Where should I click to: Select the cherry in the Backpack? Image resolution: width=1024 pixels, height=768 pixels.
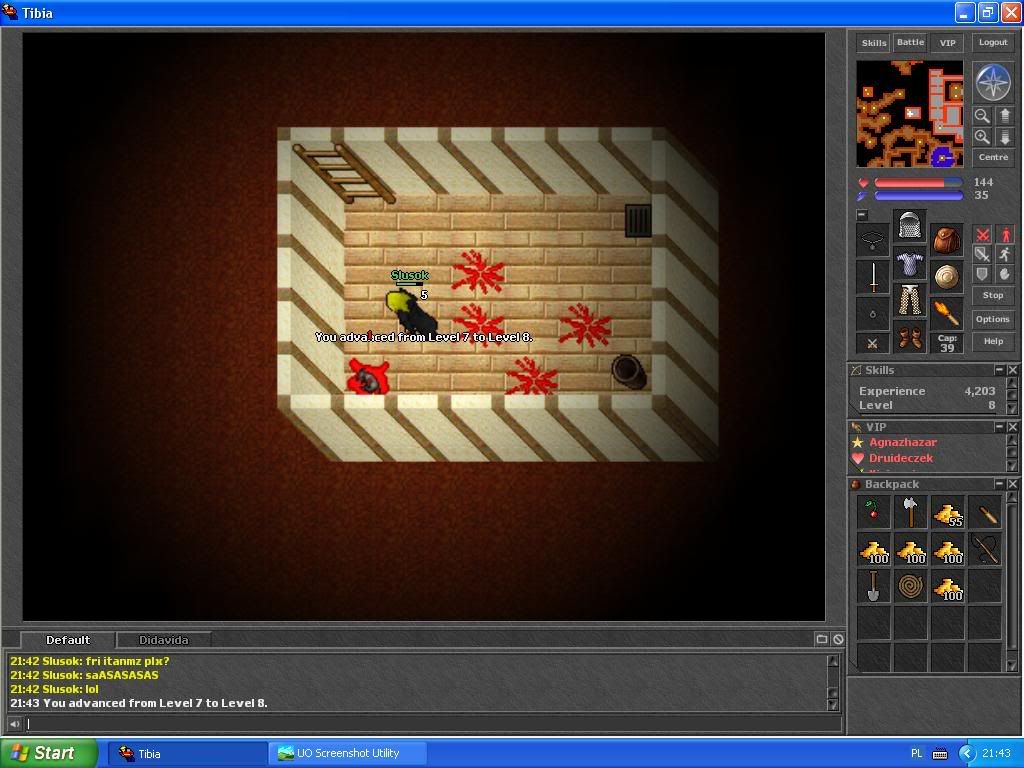[x=874, y=511]
